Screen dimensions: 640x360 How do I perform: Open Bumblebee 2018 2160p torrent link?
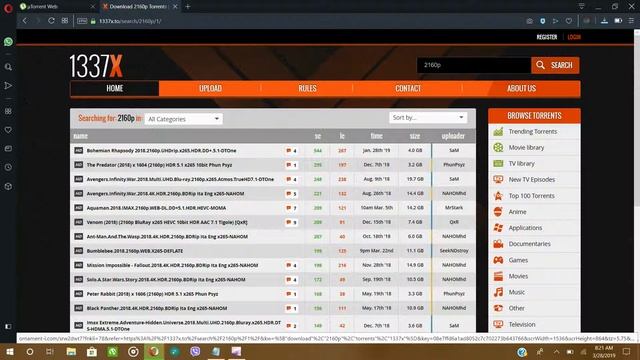coord(135,251)
